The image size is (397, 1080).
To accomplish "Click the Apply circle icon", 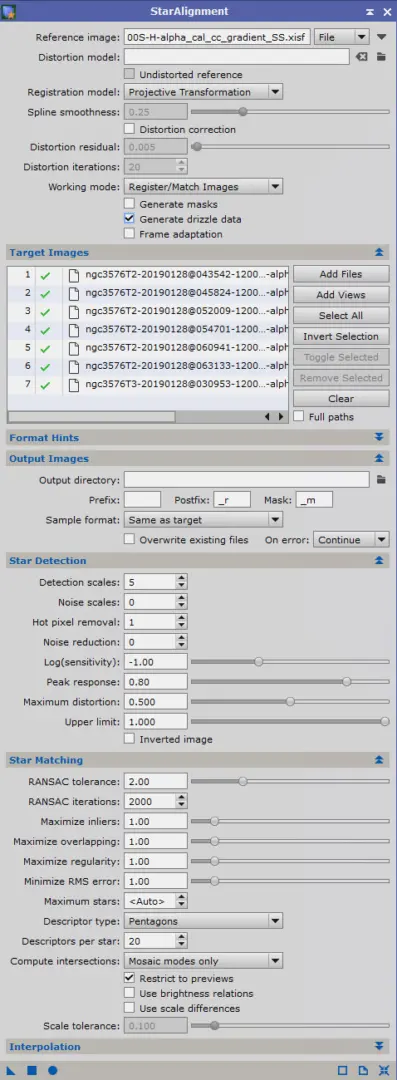I will (52, 1070).
